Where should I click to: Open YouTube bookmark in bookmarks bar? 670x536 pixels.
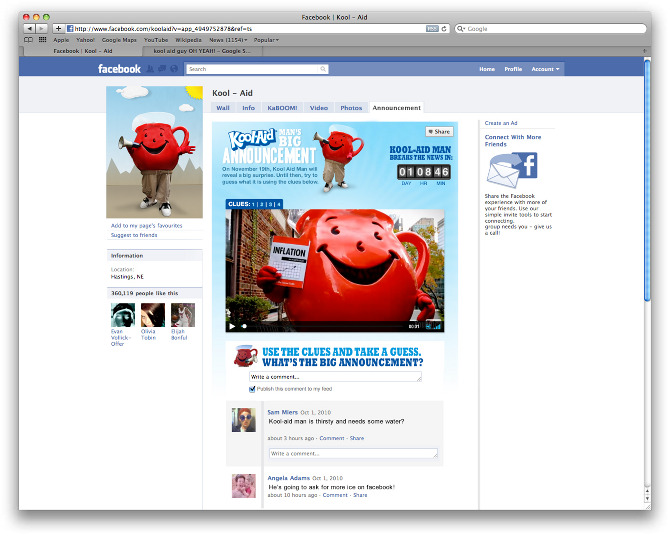coord(156,40)
